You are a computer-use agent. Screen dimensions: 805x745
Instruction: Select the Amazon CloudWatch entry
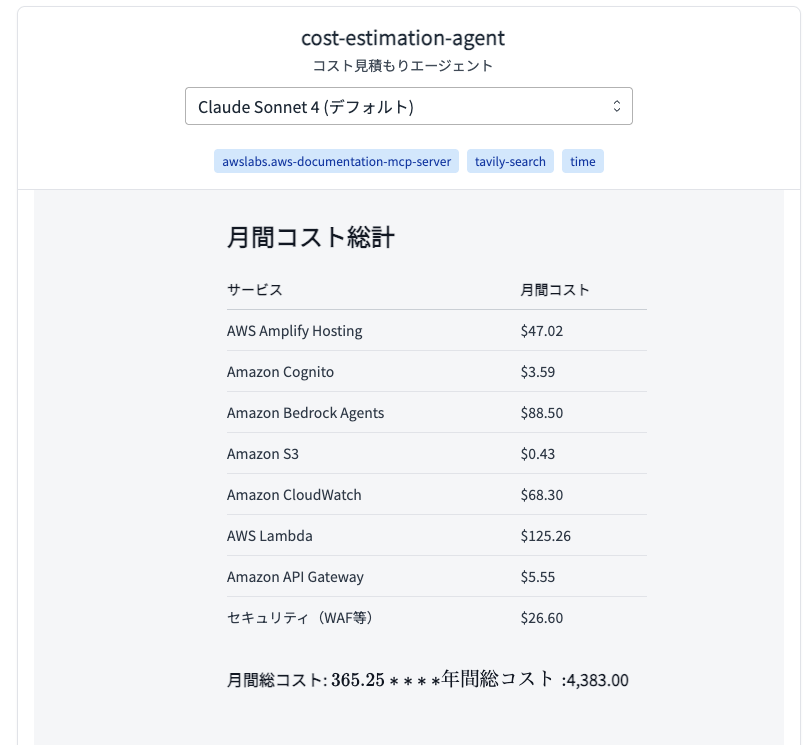click(x=294, y=494)
